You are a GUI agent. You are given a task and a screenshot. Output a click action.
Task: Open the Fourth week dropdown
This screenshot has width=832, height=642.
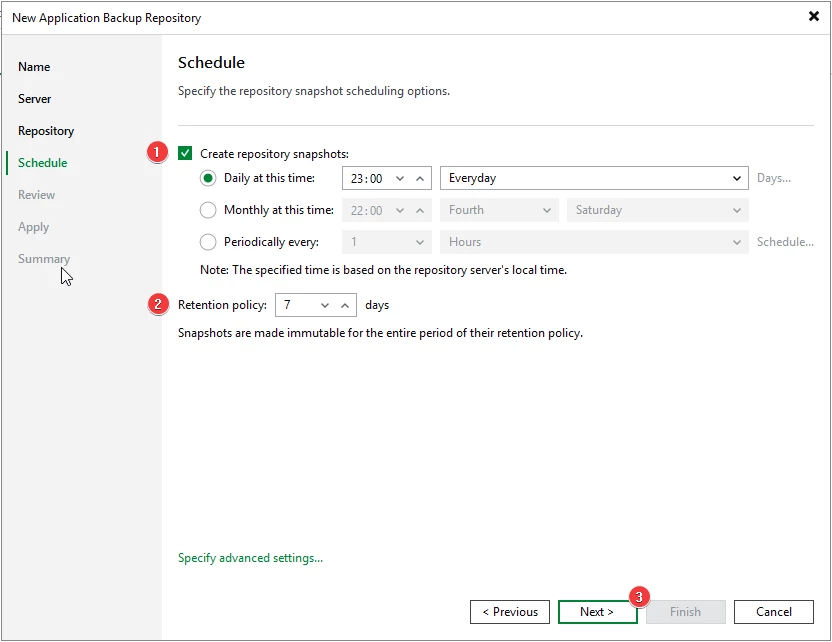pyautogui.click(x=499, y=210)
